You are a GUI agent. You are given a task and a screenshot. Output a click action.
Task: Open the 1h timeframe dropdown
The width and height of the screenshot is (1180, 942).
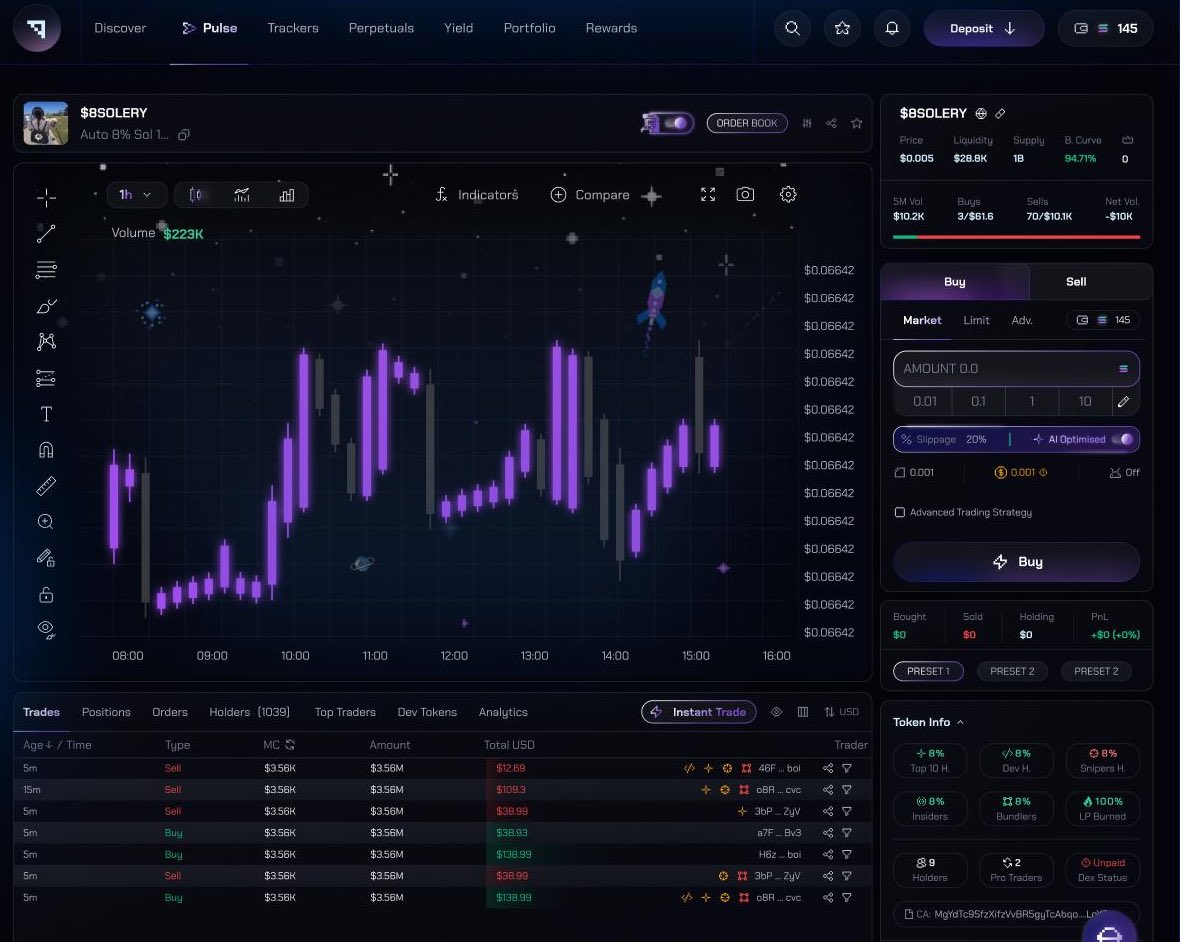[x=136, y=195]
